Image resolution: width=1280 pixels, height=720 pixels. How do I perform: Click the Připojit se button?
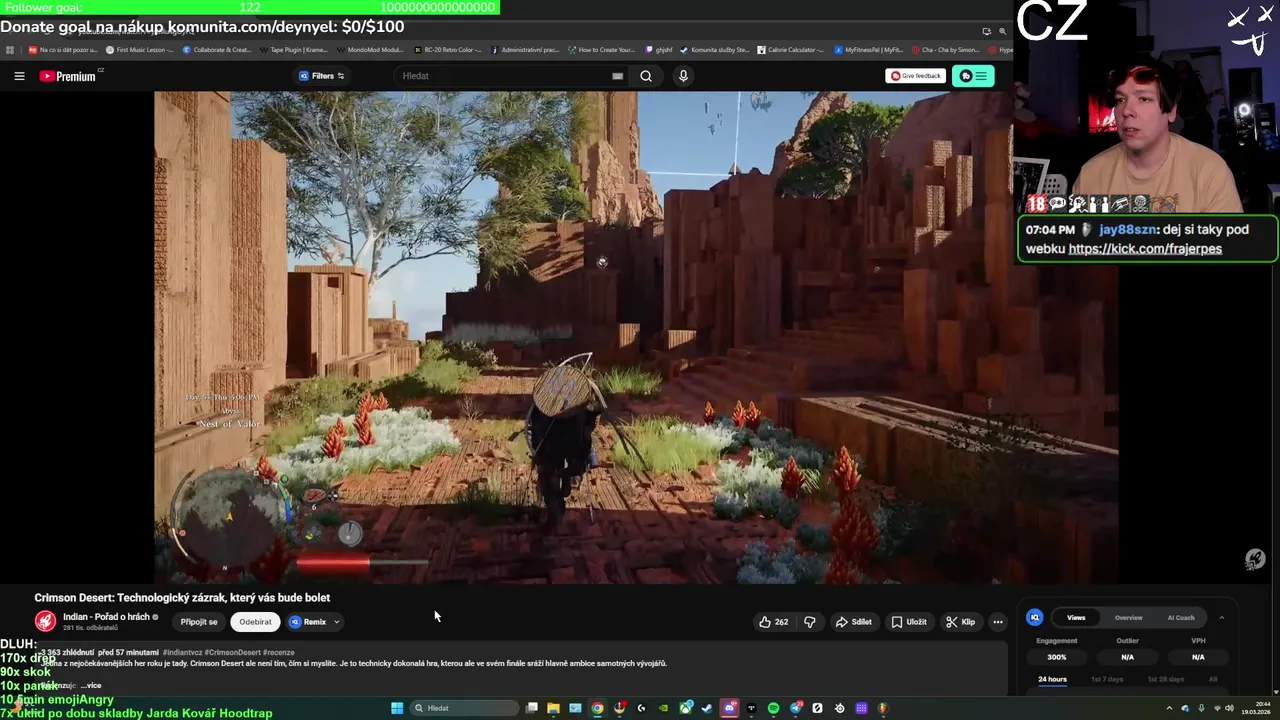point(199,622)
